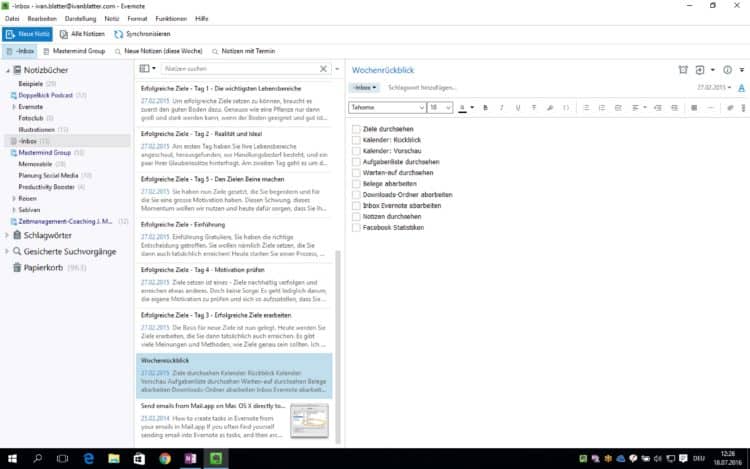The height and width of the screenshot is (469, 750).
Task: Insert a table via toolbar icon
Action: click(x=694, y=108)
